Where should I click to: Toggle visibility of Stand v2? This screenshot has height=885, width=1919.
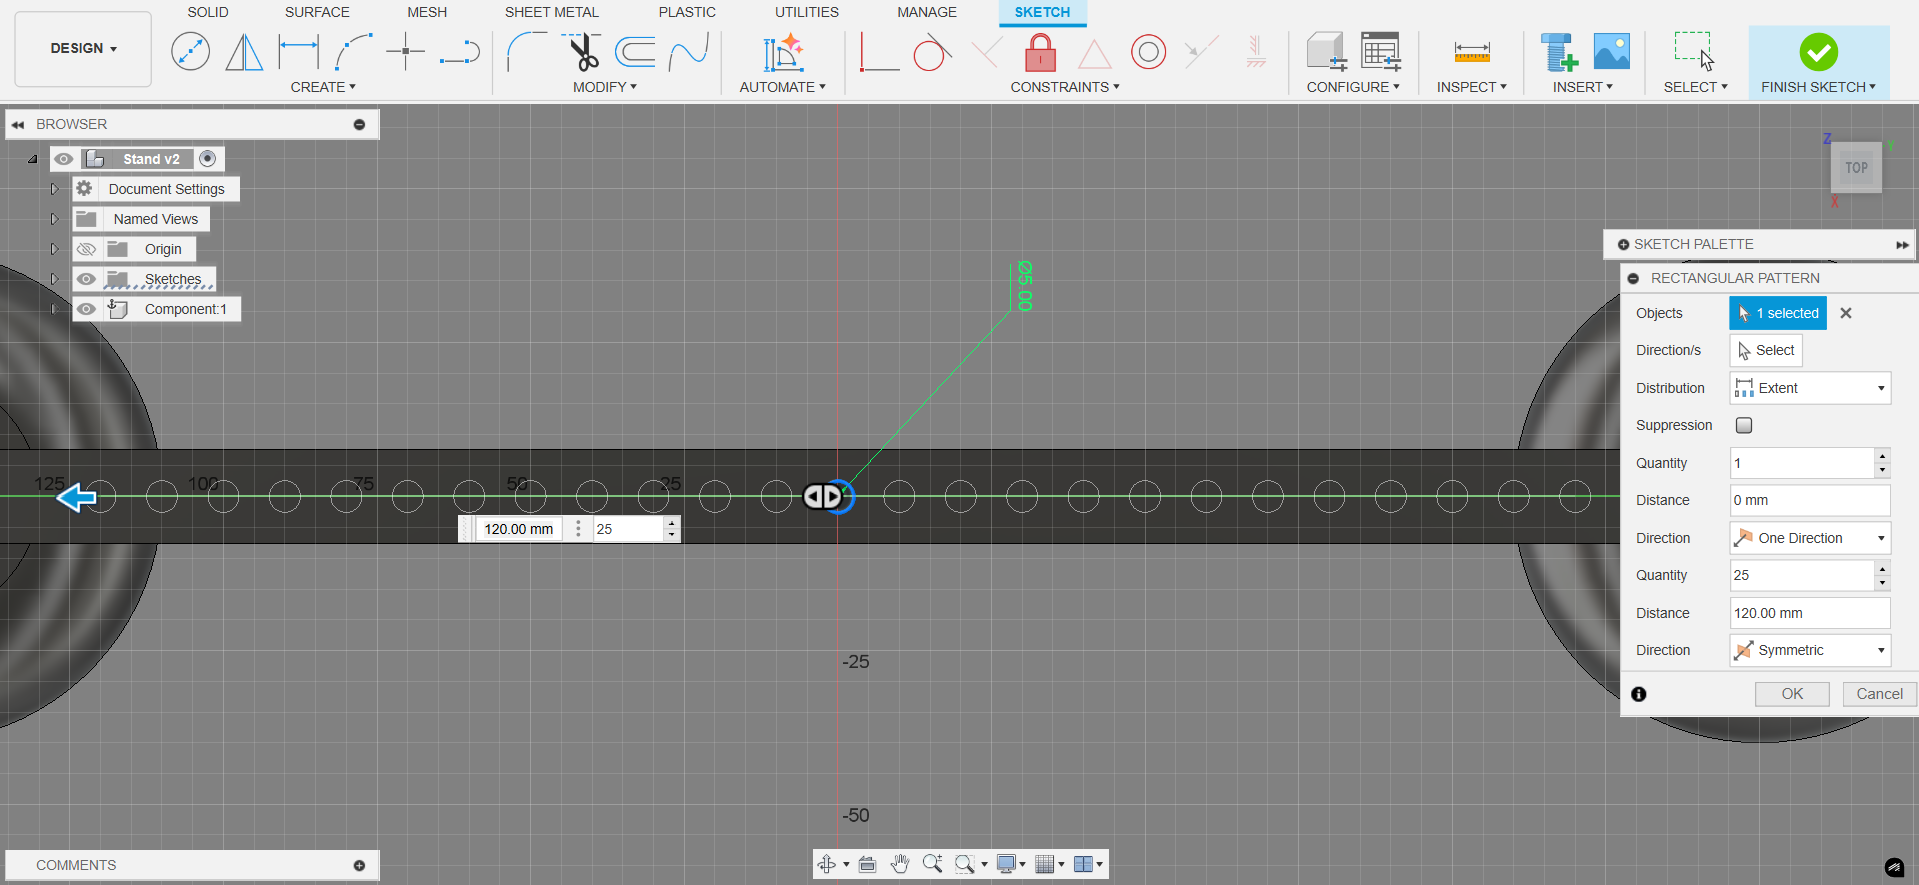tap(64, 159)
